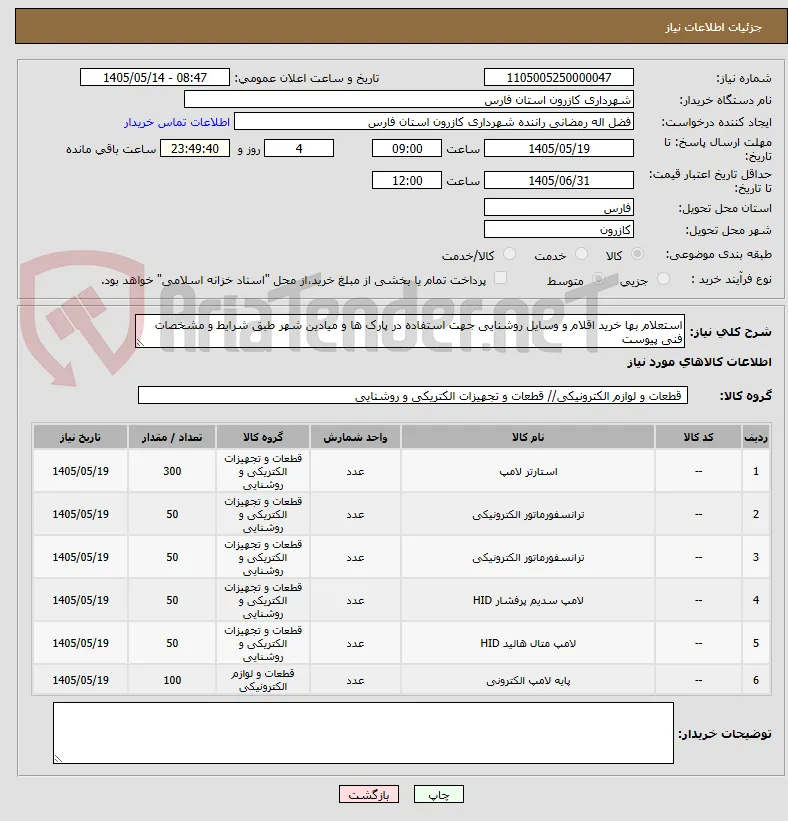This screenshot has width=788, height=821.
Task: Click the price validity date 1405/06/31 field
Action: point(559,180)
